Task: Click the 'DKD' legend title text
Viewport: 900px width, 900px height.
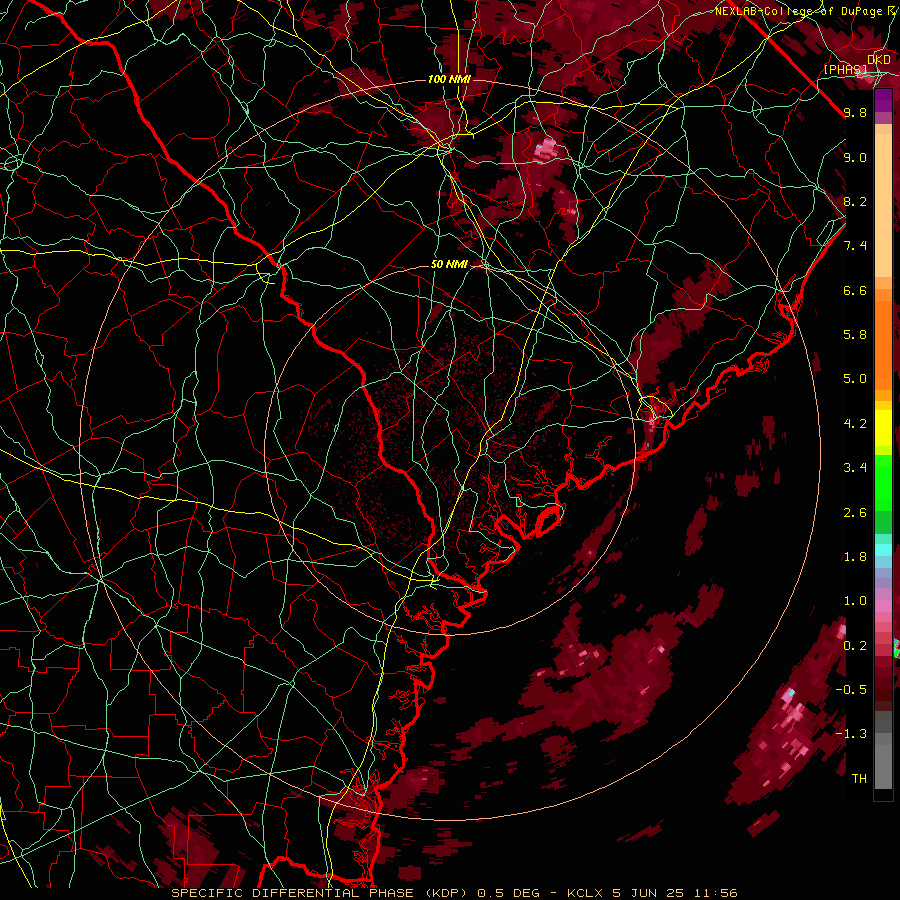Action: [x=878, y=59]
